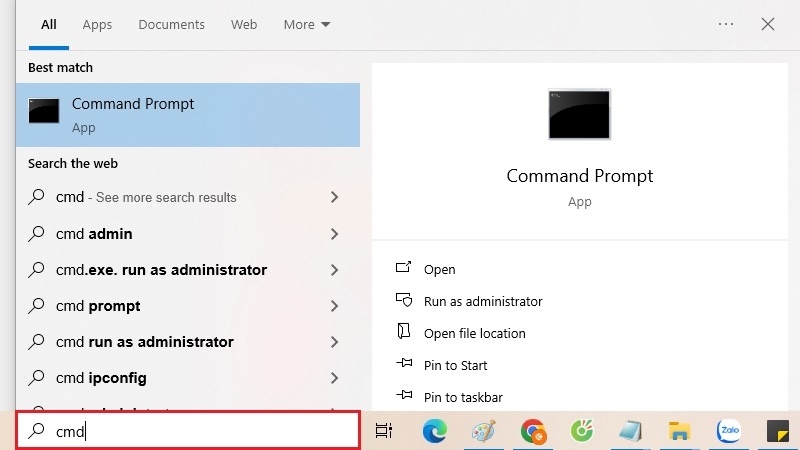Launch Microsoft Edge from taskbar
The width and height of the screenshot is (800, 450).
coord(435,431)
